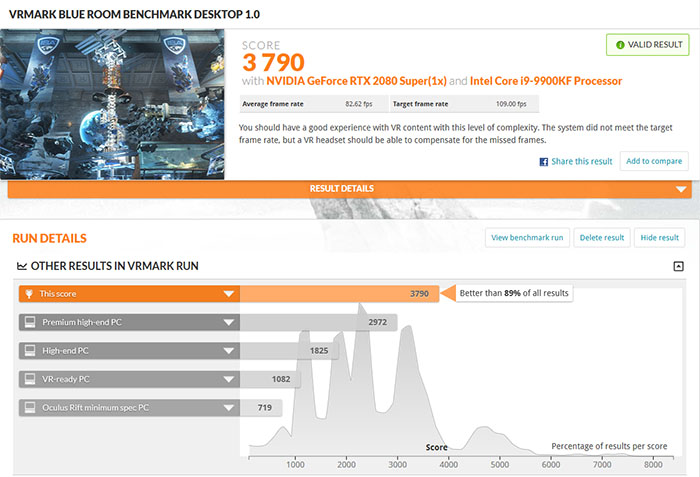This screenshot has height=477, width=700.
Task: Click the Target frame rate 109.00 fps value
Action: pos(511,104)
